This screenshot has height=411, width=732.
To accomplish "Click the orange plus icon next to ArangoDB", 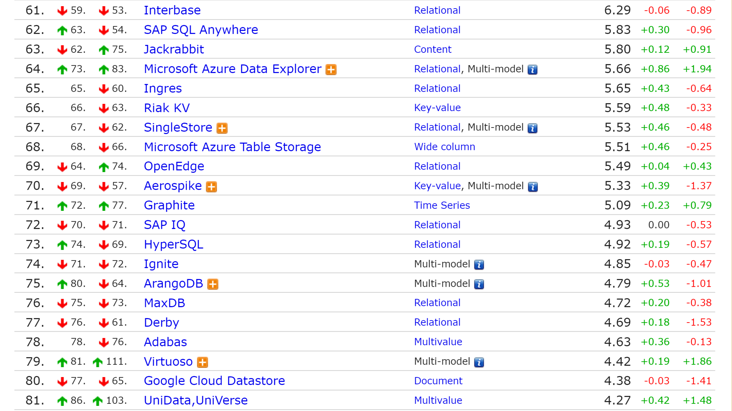I will coord(213,284).
